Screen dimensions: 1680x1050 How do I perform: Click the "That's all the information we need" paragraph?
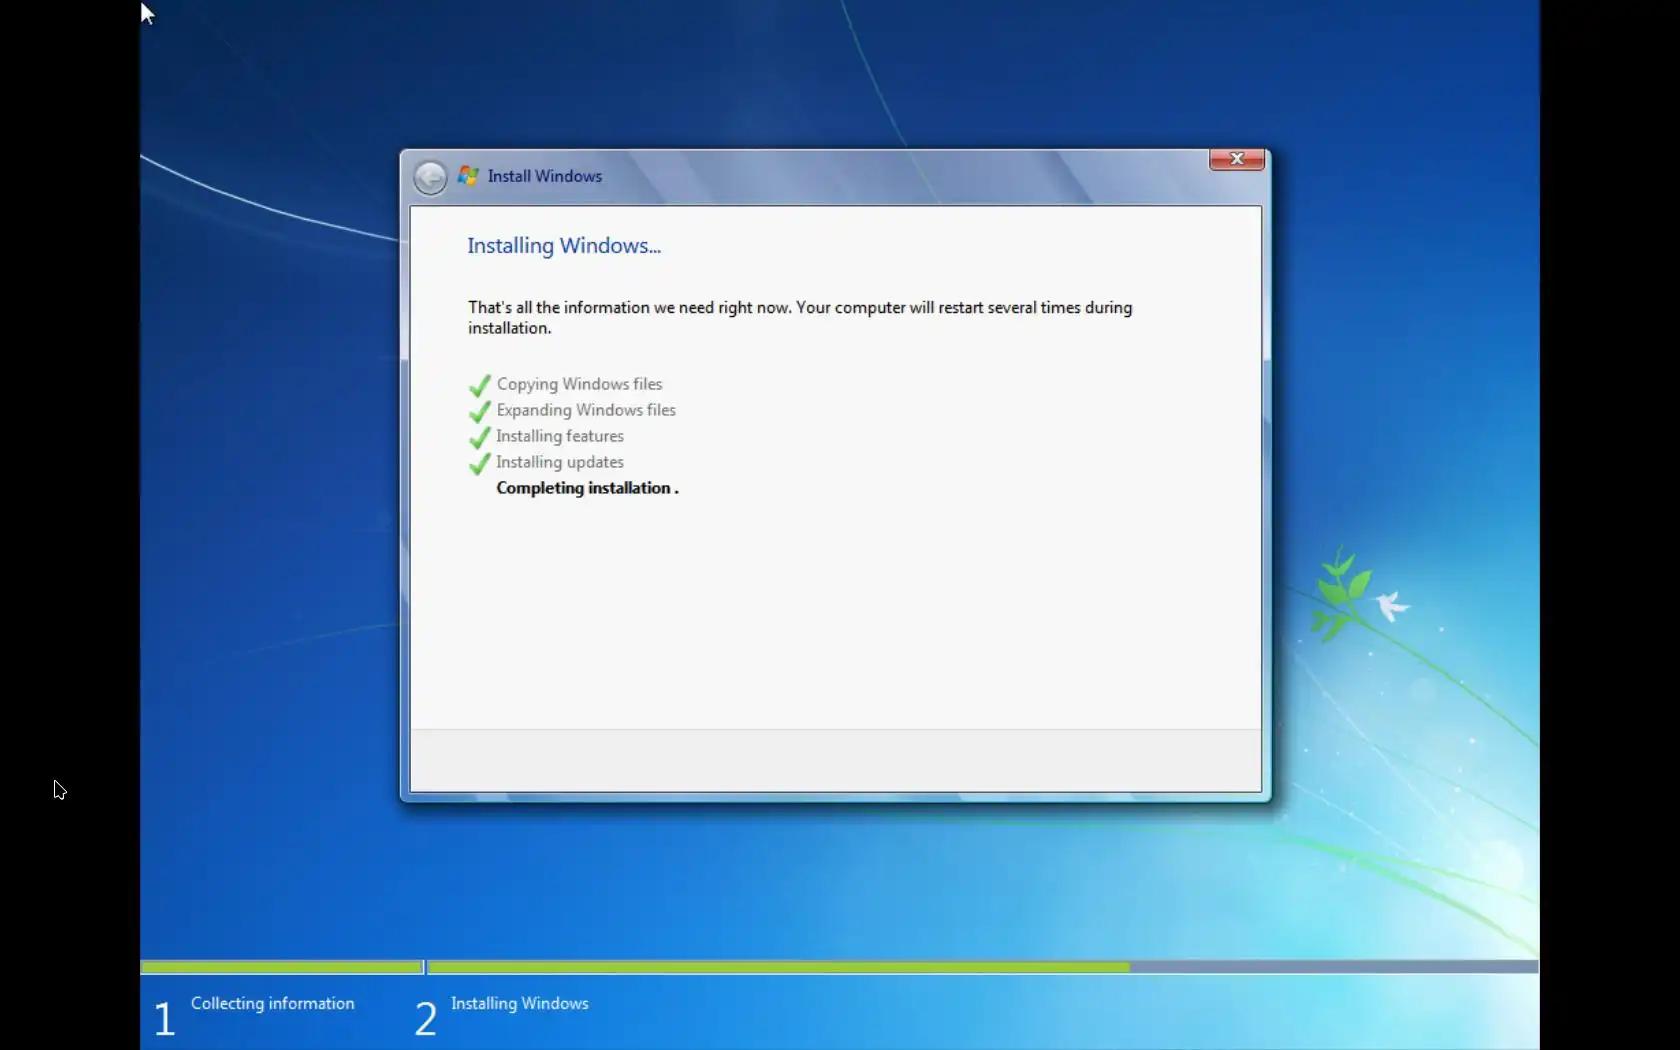(x=800, y=317)
